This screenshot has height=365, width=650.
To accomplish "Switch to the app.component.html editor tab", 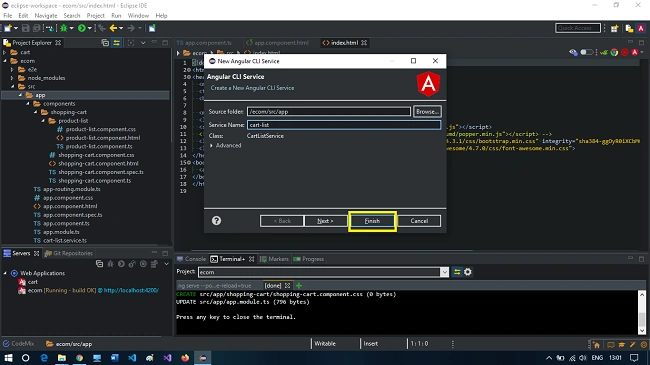I will click(277, 43).
